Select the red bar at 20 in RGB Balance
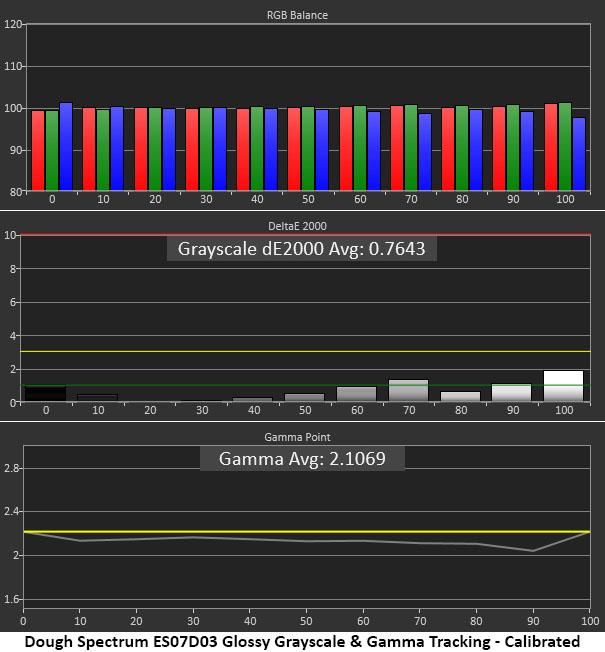This screenshot has height=652, width=605. click(141, 149)
